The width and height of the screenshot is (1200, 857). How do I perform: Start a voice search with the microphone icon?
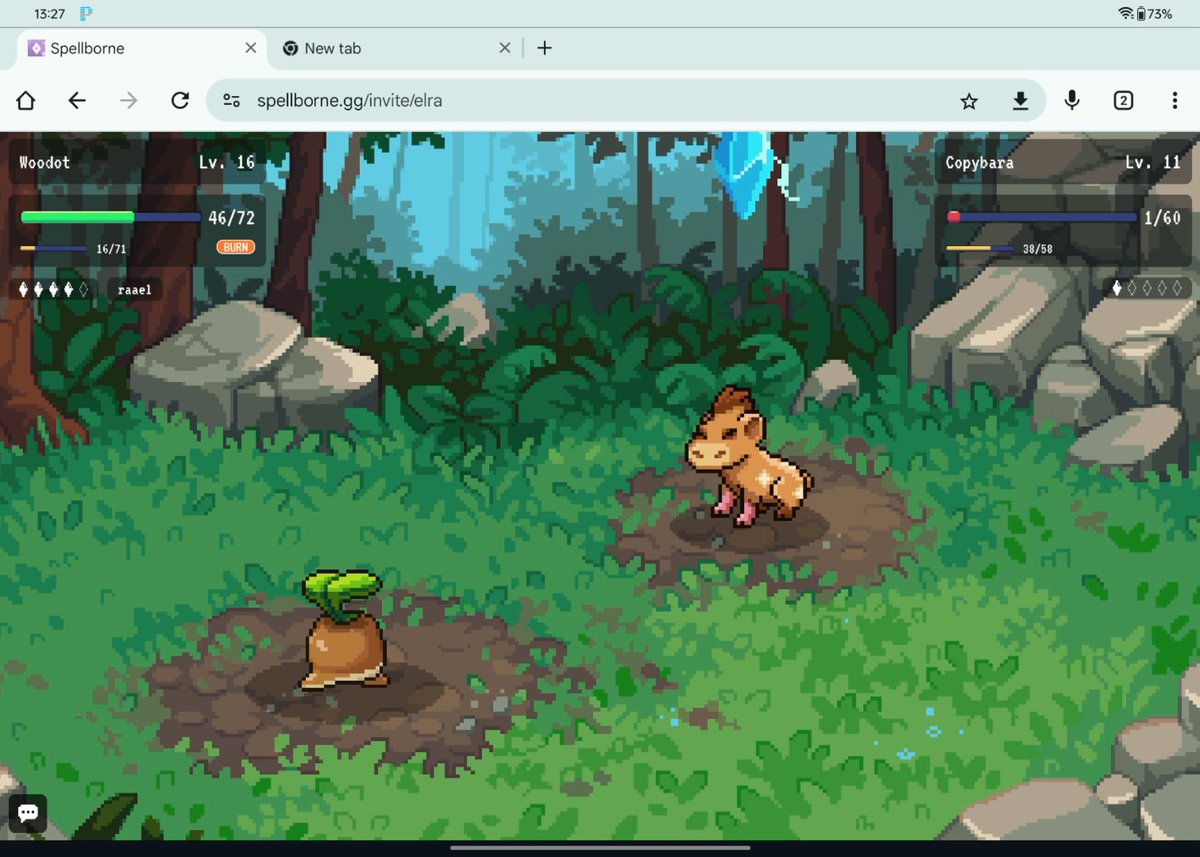coord(1072,100)
